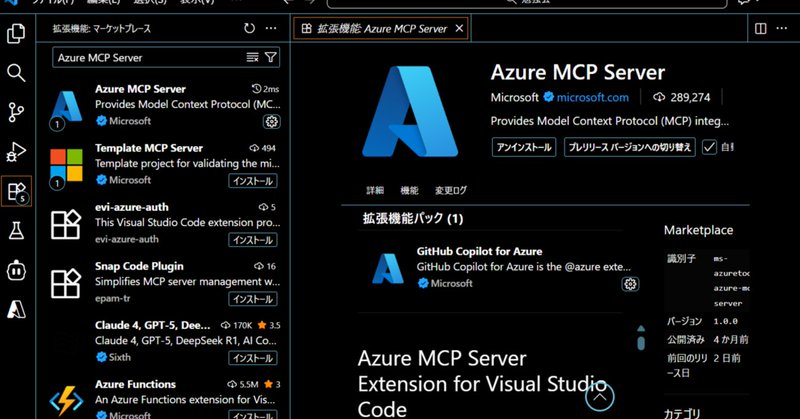Screen dimensions: 800x419
Task: Open gear settings for GitHub Copilot for Azure
Action: point(631,284)
